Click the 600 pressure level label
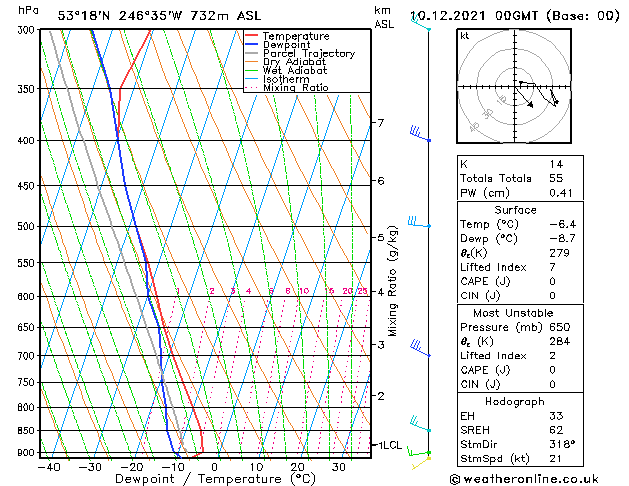This screenshot has width=629, height=486. click(28, 297)
